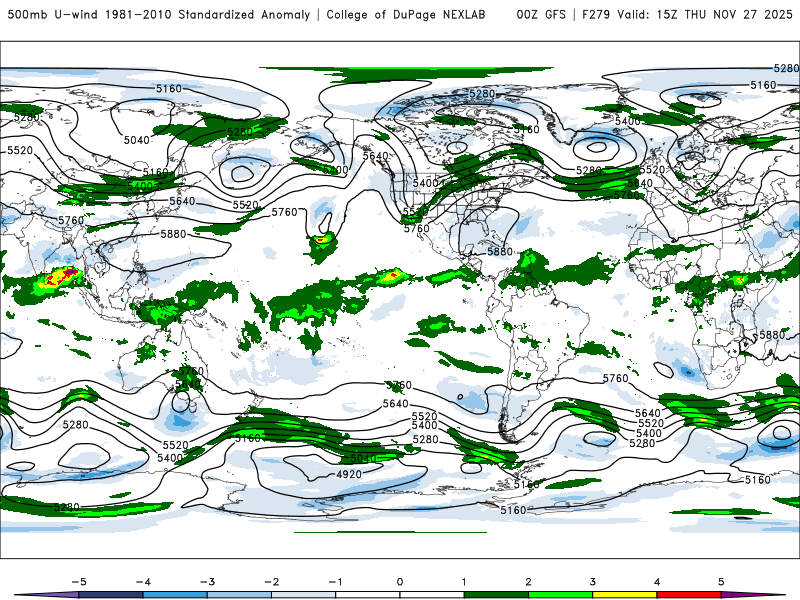800x600 pixels.
Task: Select the dark green 1 to 2 colorbar segment
Action: (x=496, y=595)
